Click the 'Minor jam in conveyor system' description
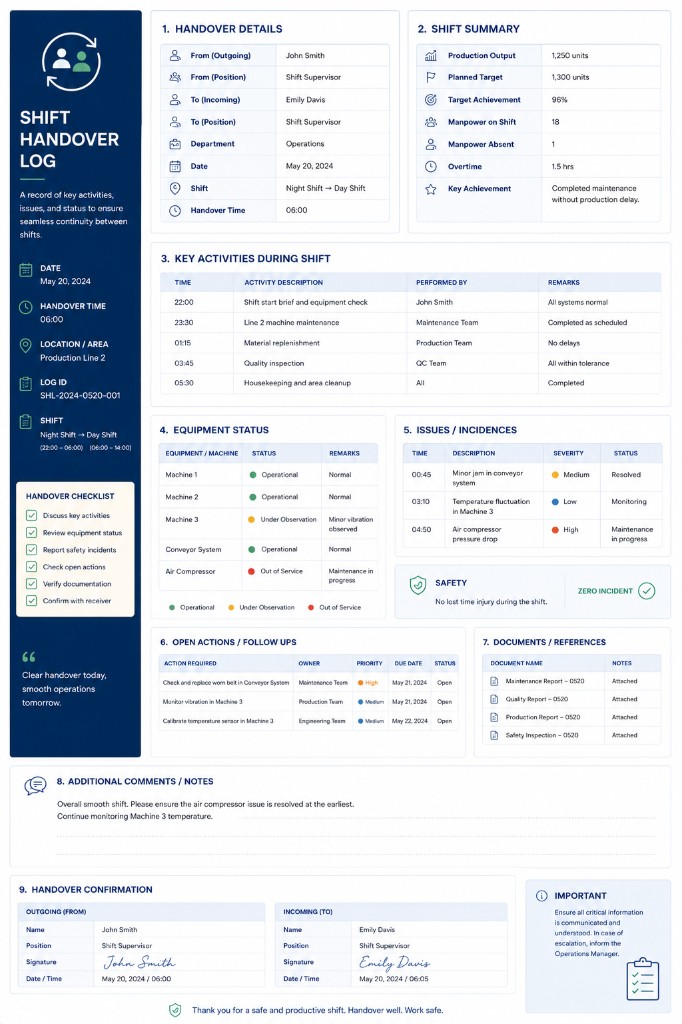 (x=487, y=478)
